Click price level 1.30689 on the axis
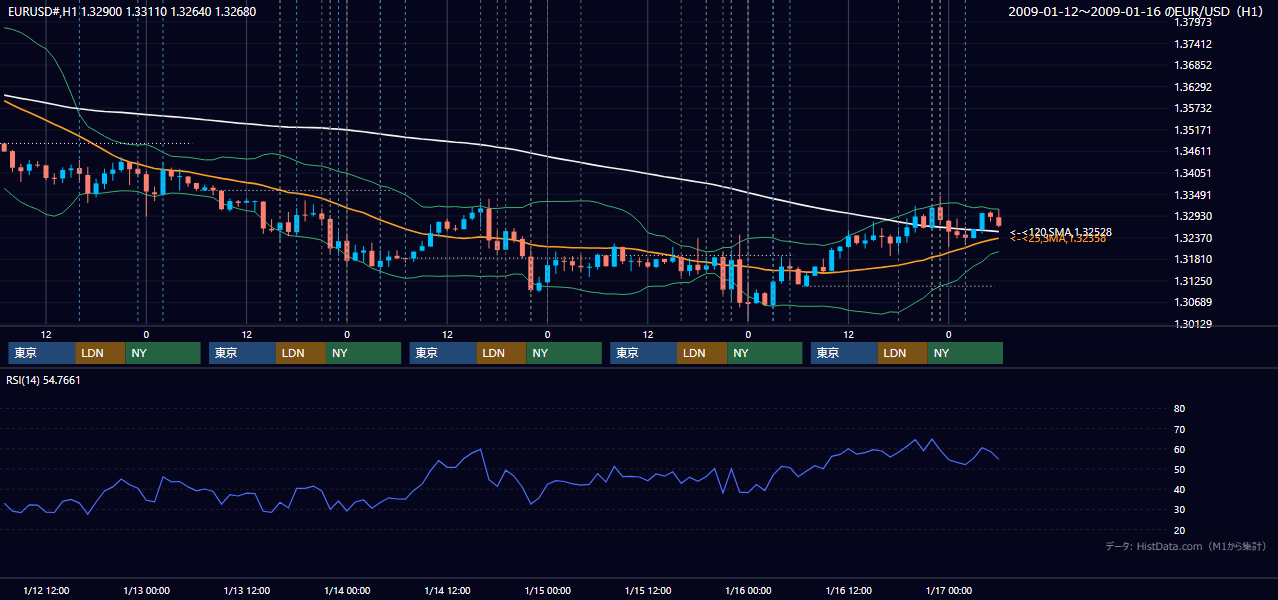Screen dimensions: 1278x600 (x=1193, y=302)
